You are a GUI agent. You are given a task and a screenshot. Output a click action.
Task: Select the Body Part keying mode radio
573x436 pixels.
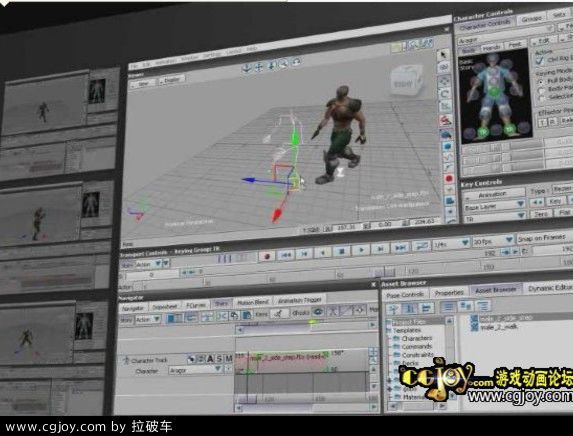point(542,90)
